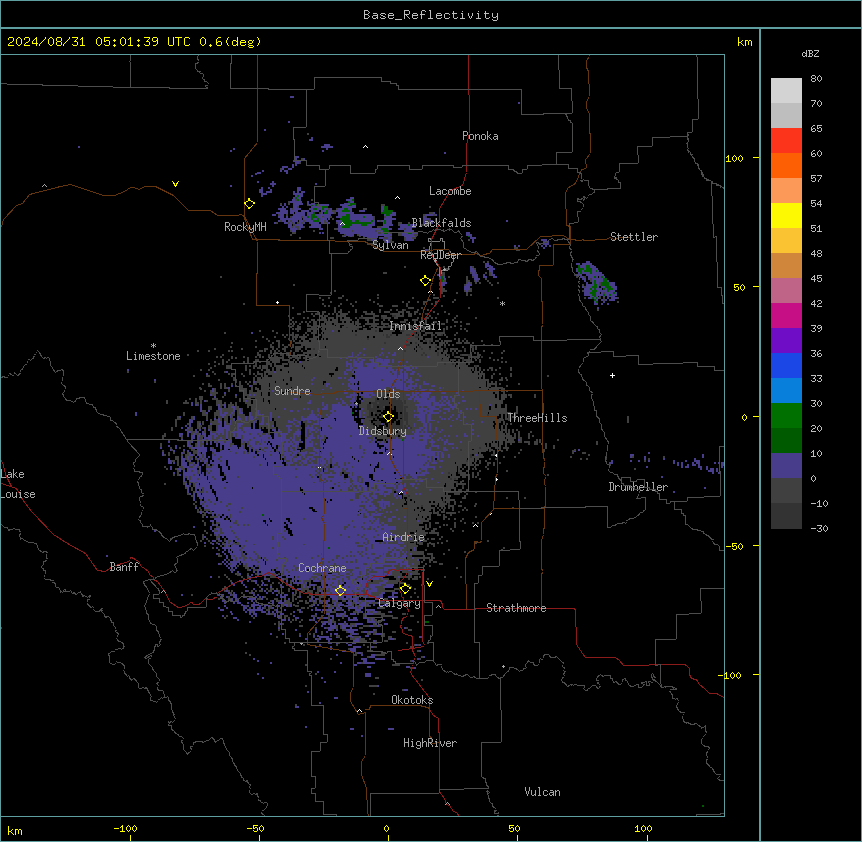Viewport: 862px width, 842px height.
Task: Click the ThreeHills town label
Action: click(x=537, y=418)
